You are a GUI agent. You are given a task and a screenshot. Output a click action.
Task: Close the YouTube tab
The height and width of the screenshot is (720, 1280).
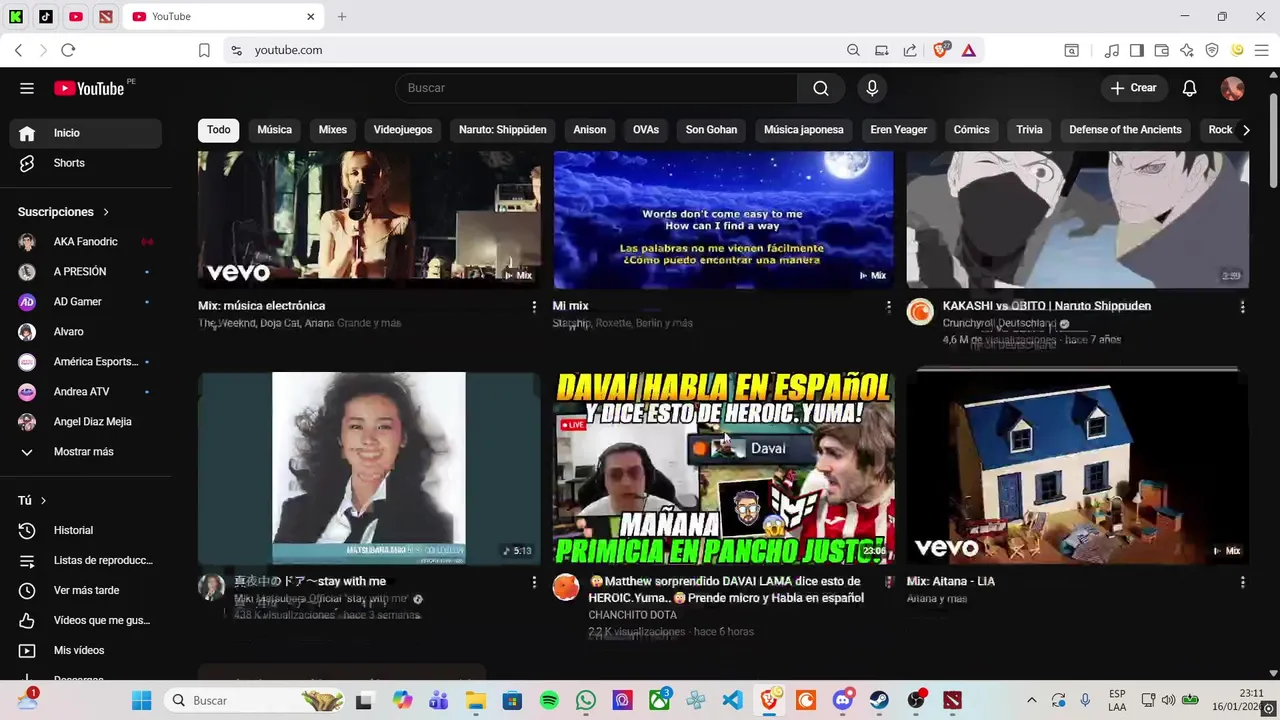pos(310,16)
